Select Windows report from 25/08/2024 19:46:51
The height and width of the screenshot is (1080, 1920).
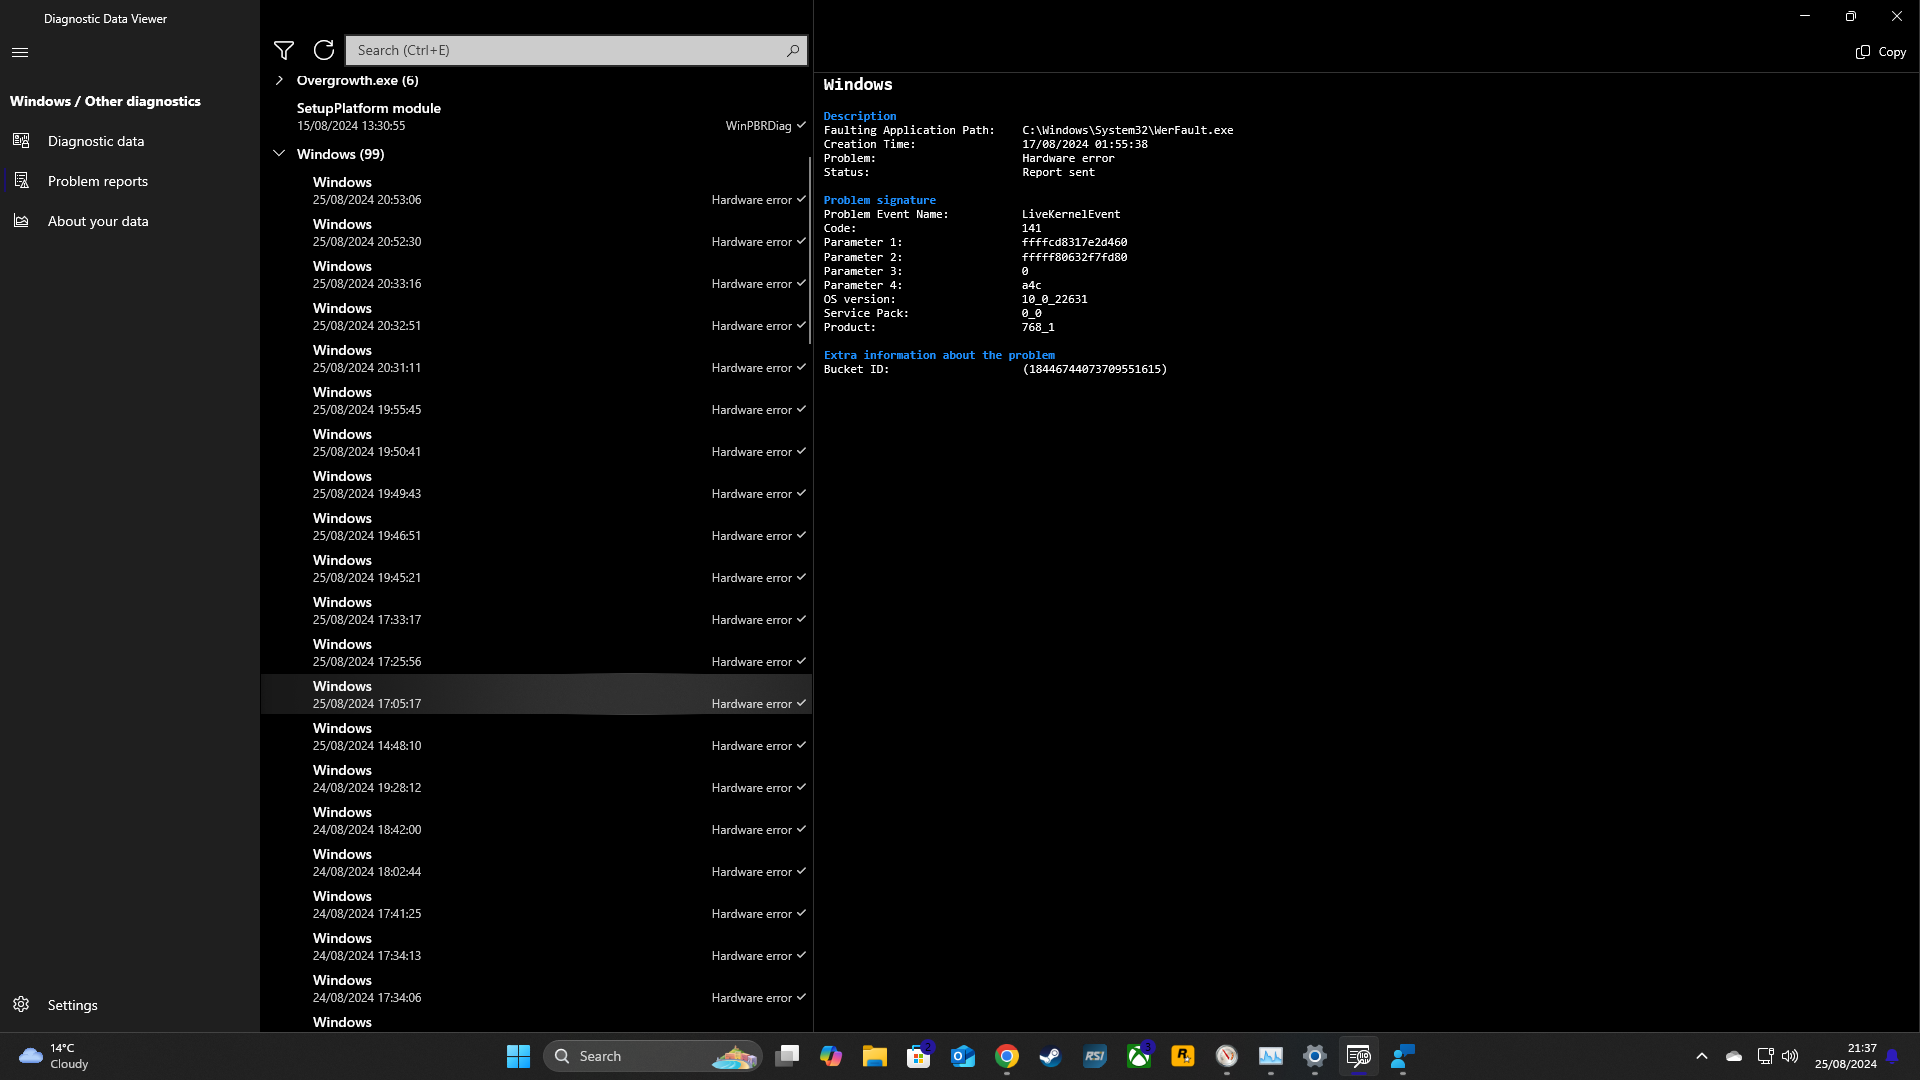[536, 526]
